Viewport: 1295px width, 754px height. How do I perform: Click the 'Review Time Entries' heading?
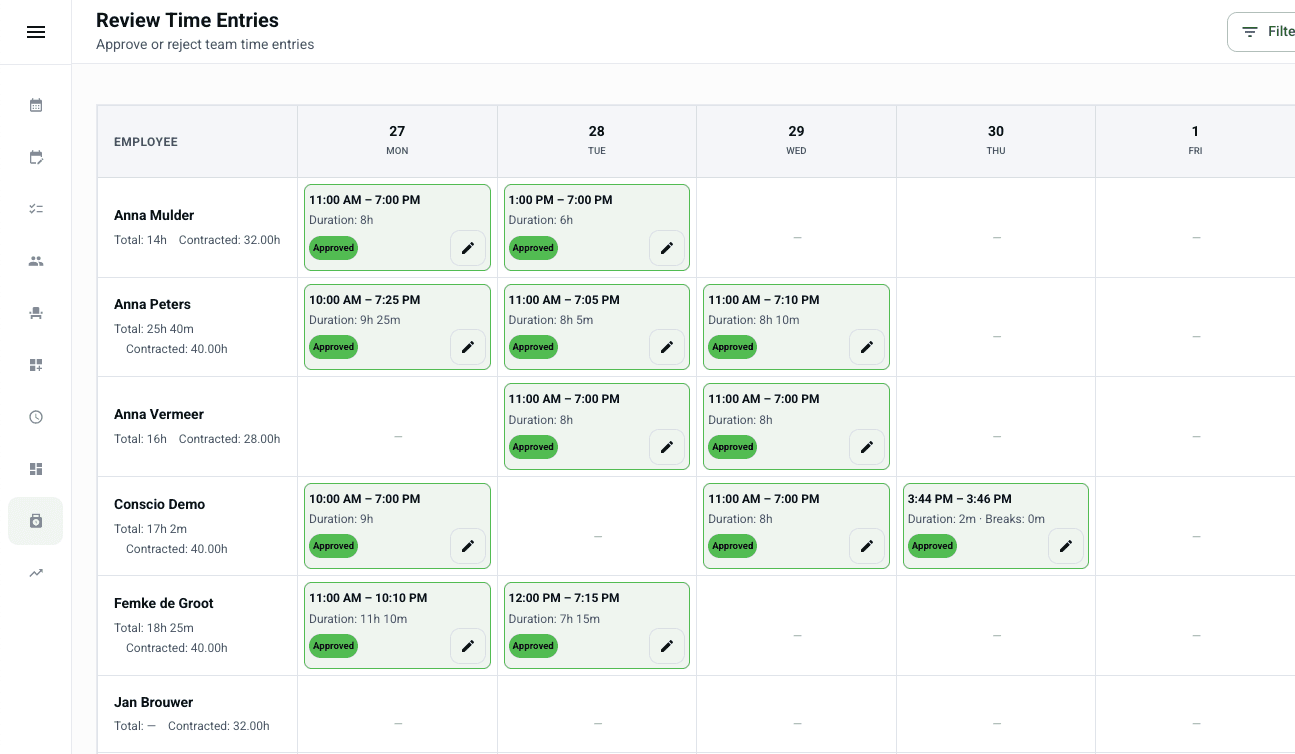(x=187, y=20)
